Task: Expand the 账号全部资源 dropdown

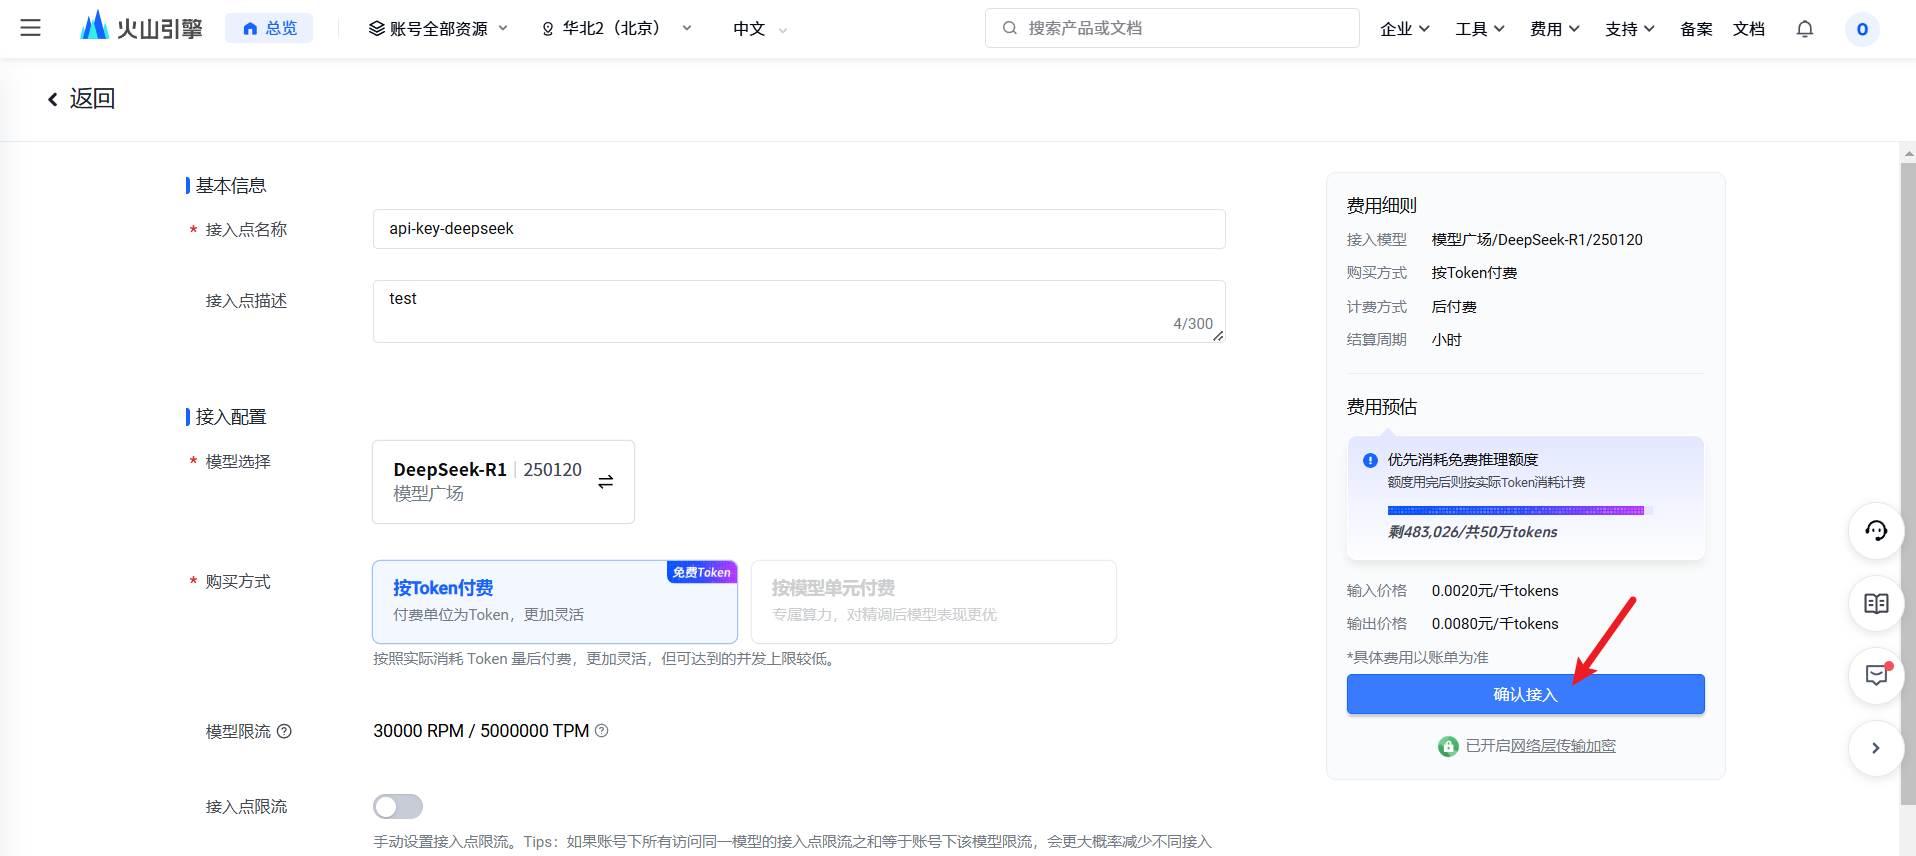Action: coord(438,29)
